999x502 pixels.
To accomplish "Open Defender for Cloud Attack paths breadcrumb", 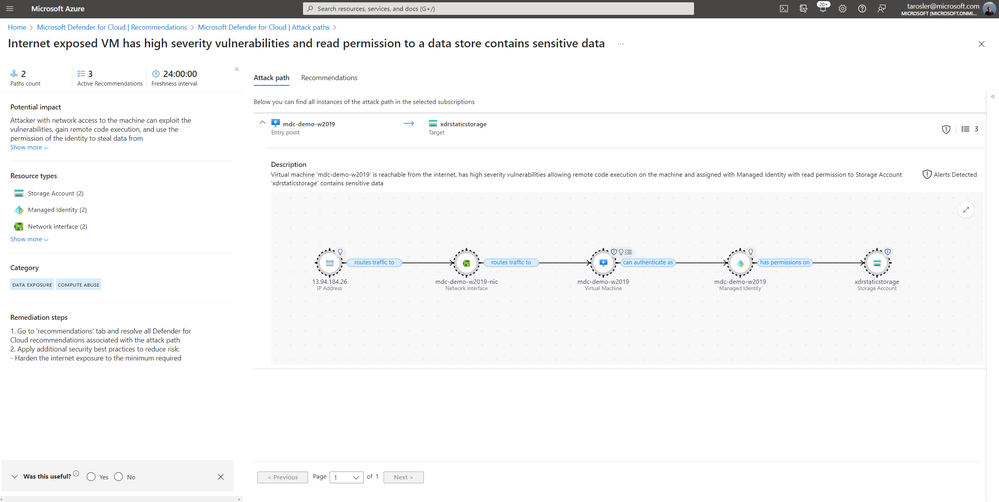I will (x=264, y=27).
